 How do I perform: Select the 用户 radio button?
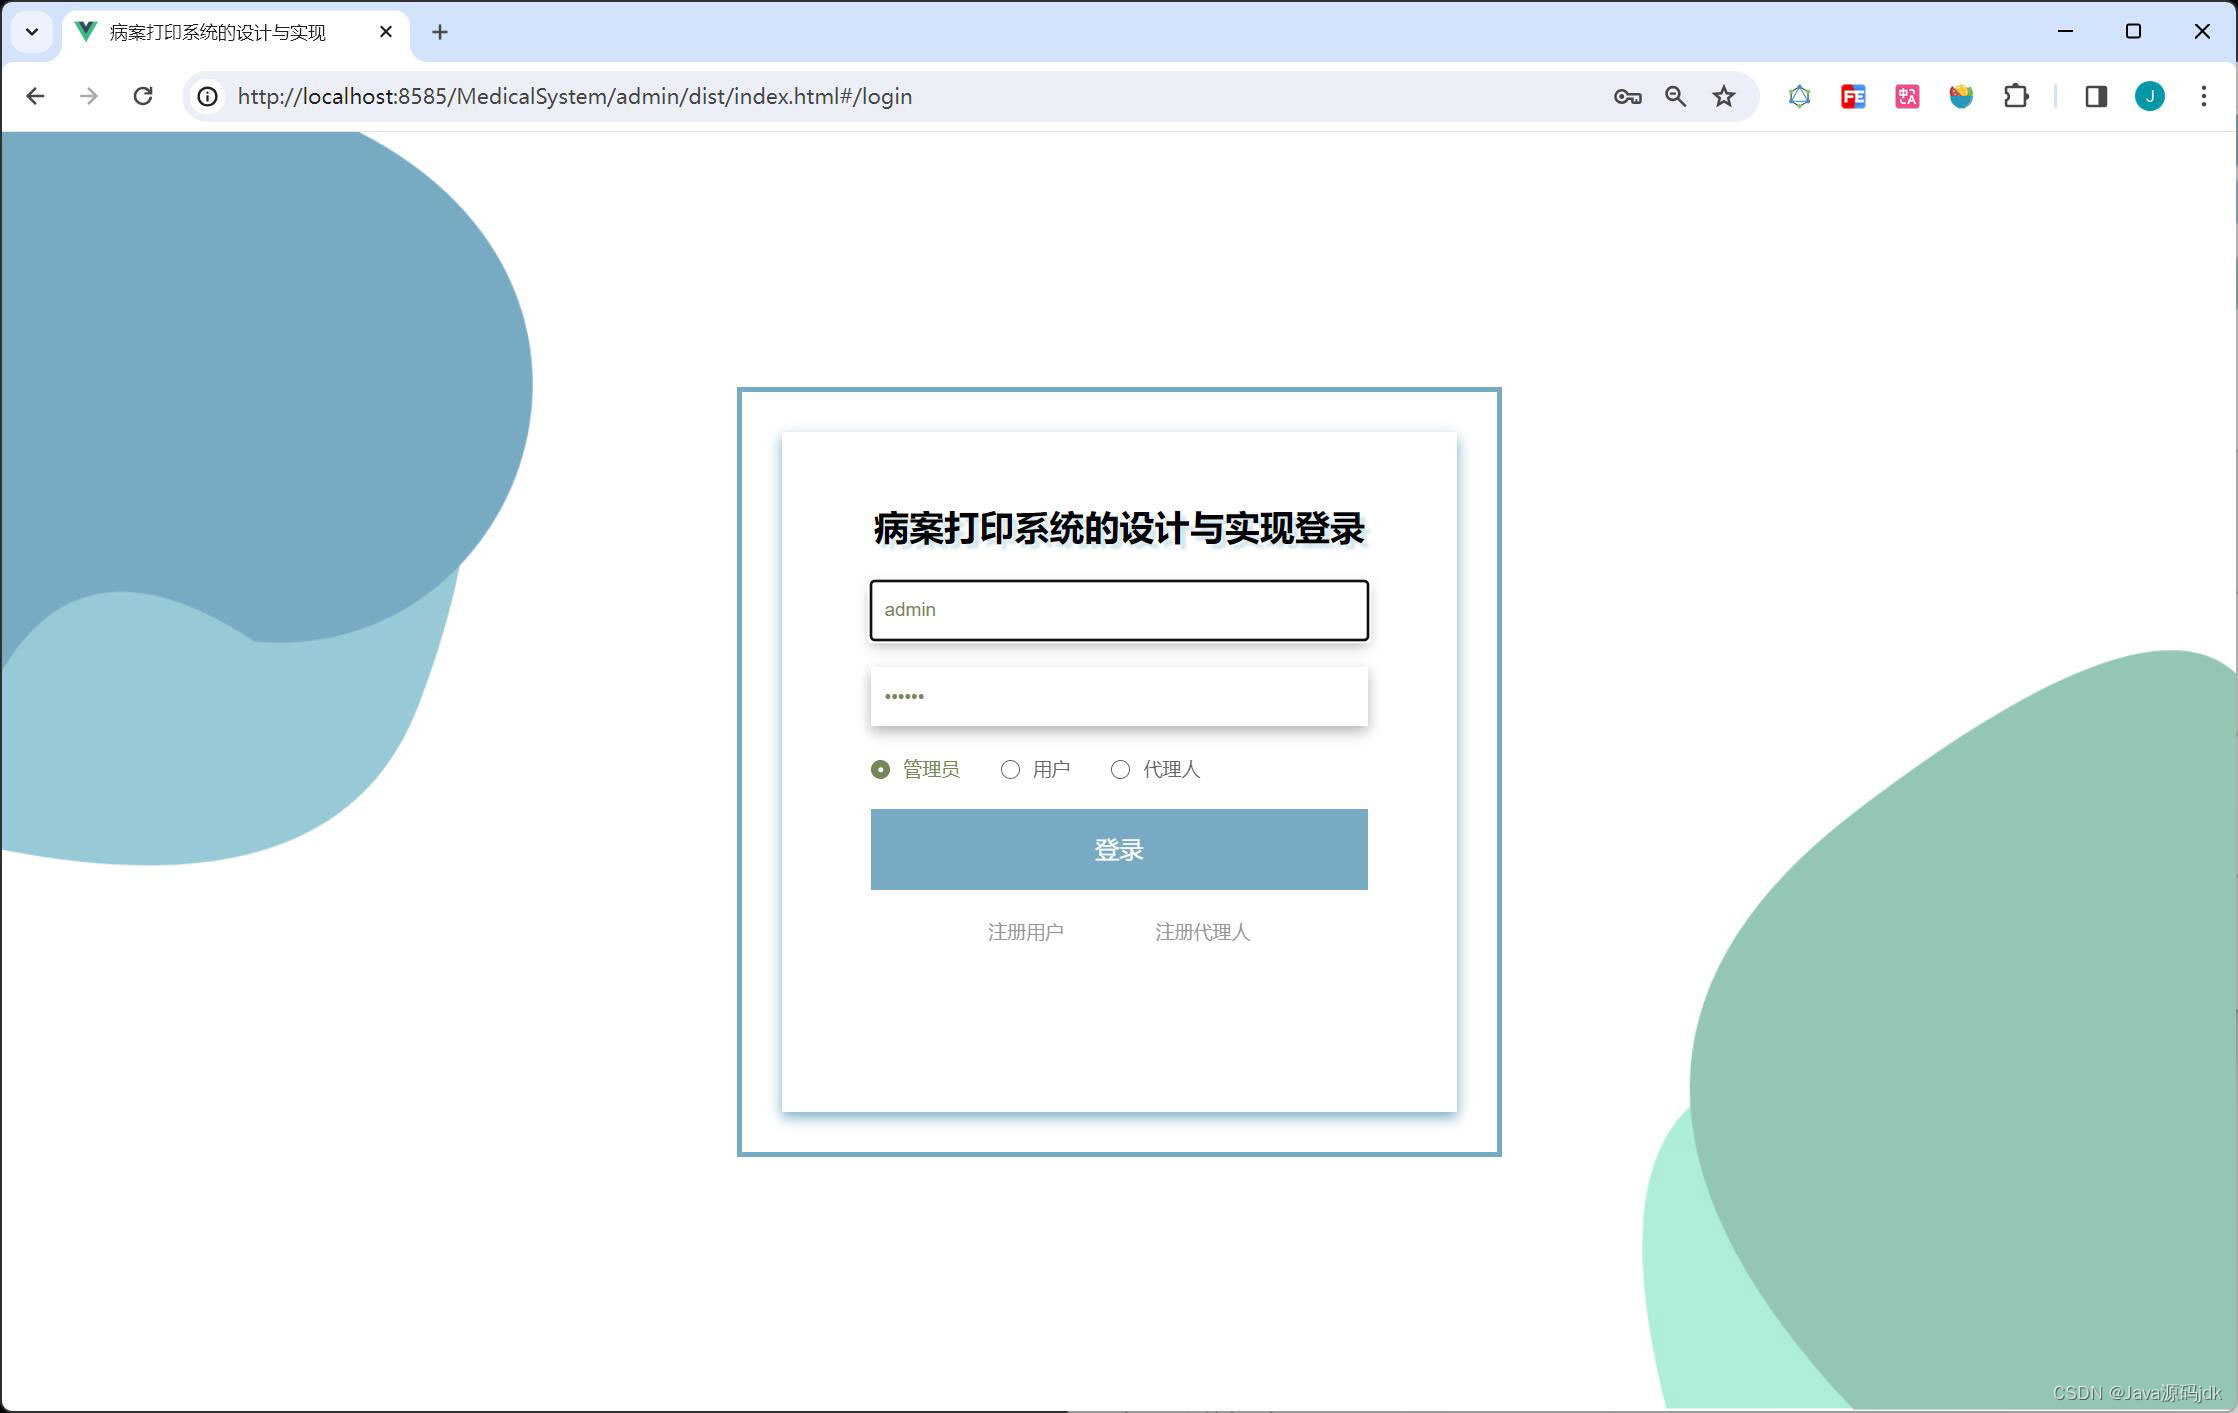1010,769
